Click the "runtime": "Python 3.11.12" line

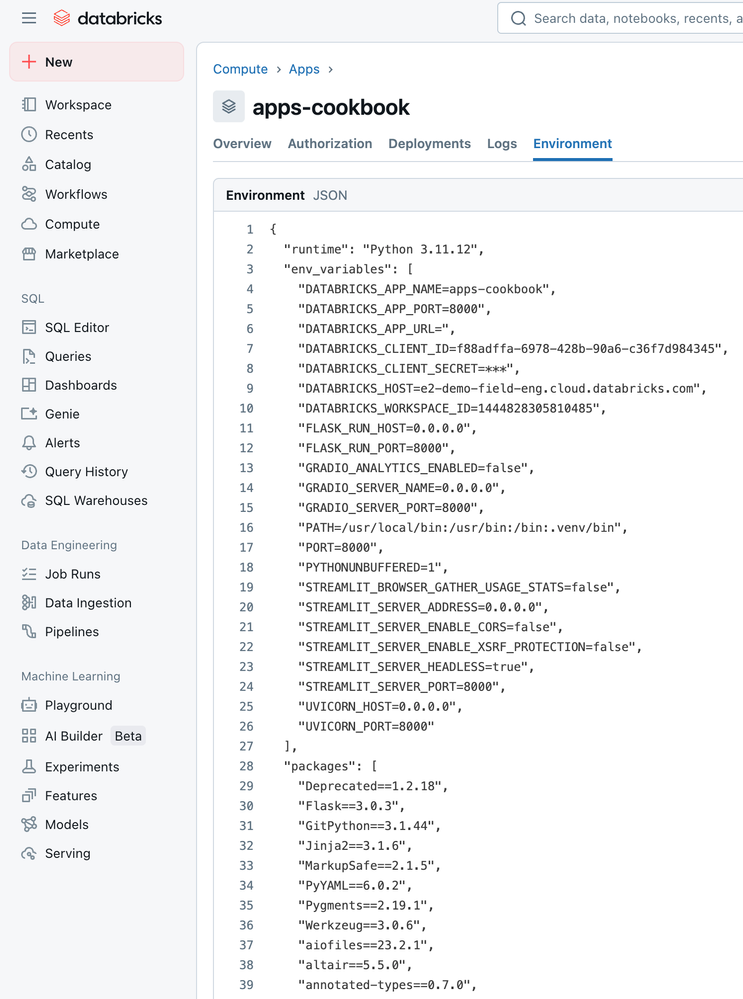point(384,249)
